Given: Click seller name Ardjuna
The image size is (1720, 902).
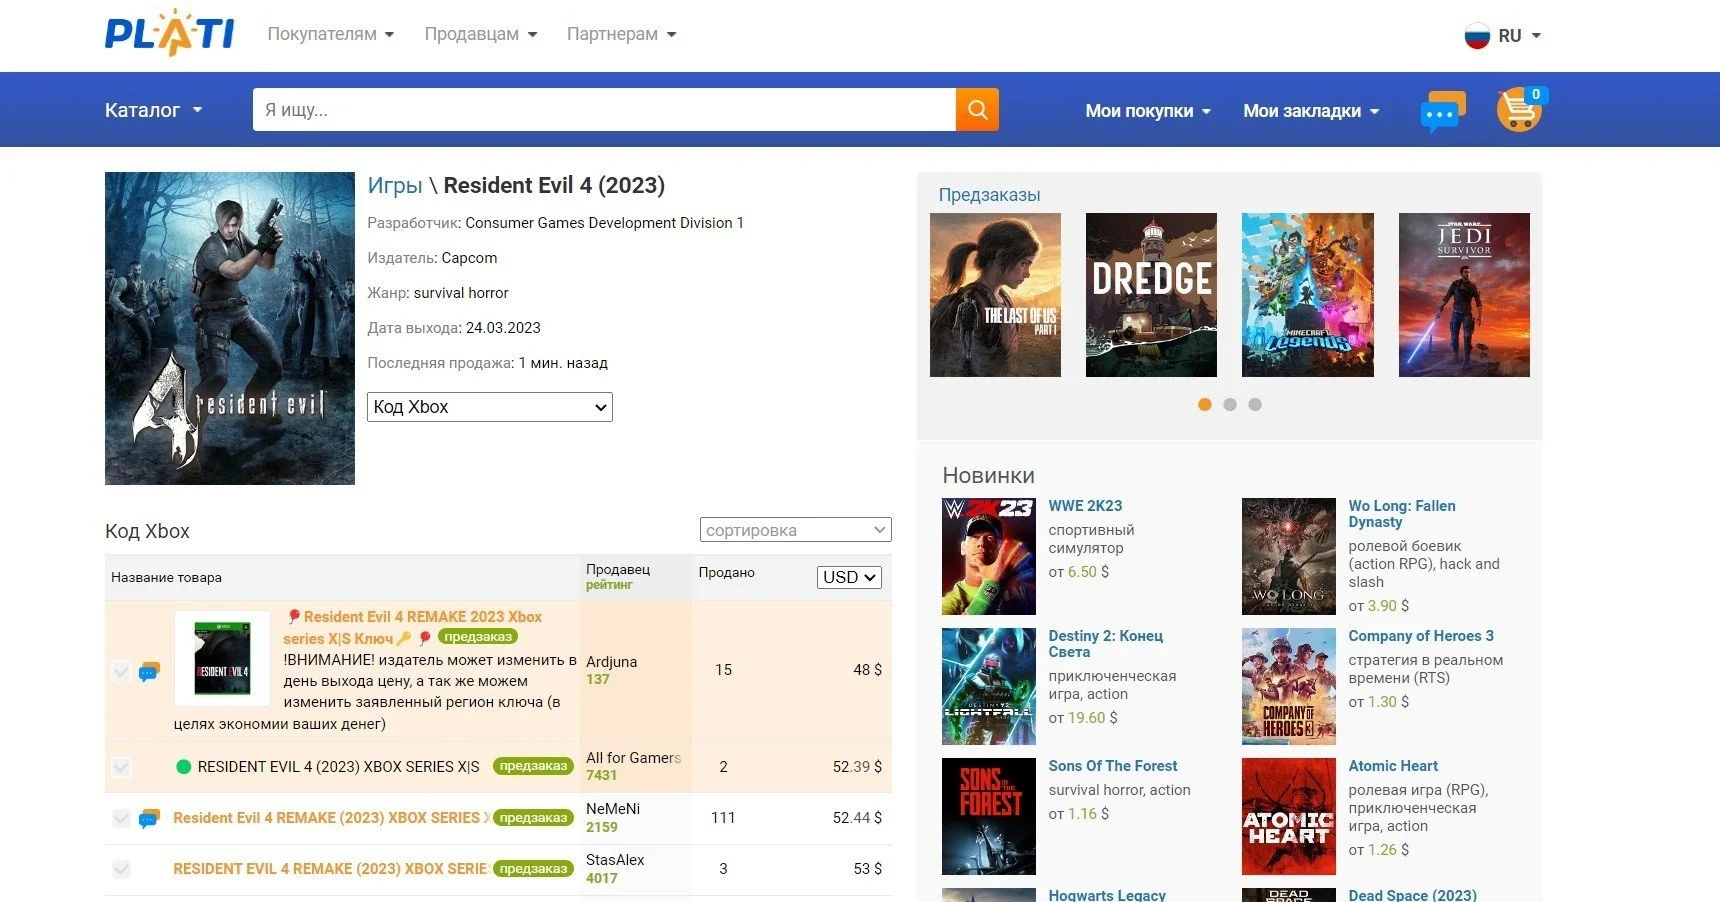Looking at the screenshot, I should (x=612, y=662).
